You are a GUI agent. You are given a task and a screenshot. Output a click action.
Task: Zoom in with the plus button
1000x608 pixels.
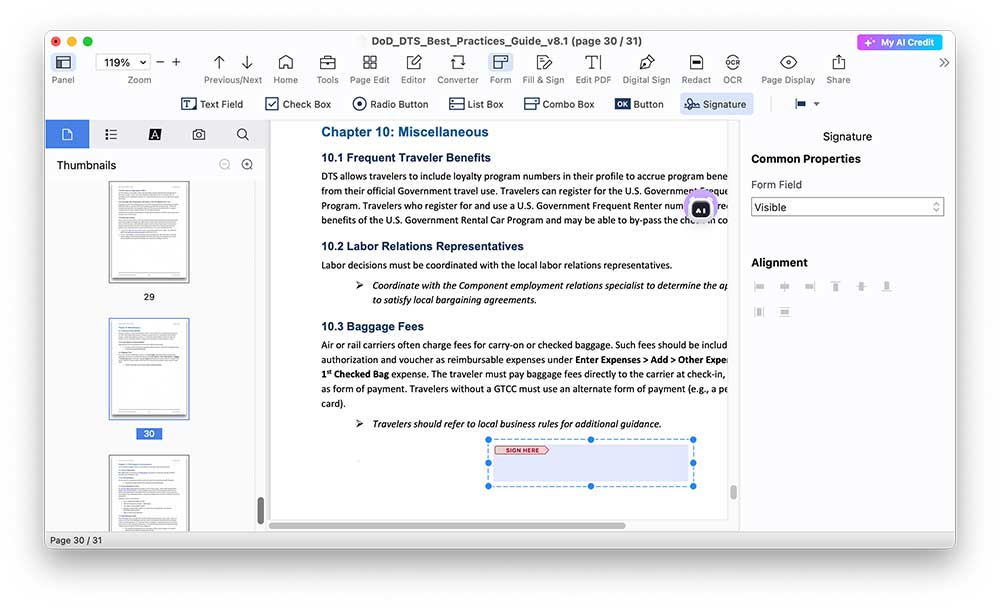pyautogui.click(x=176, y=62)
